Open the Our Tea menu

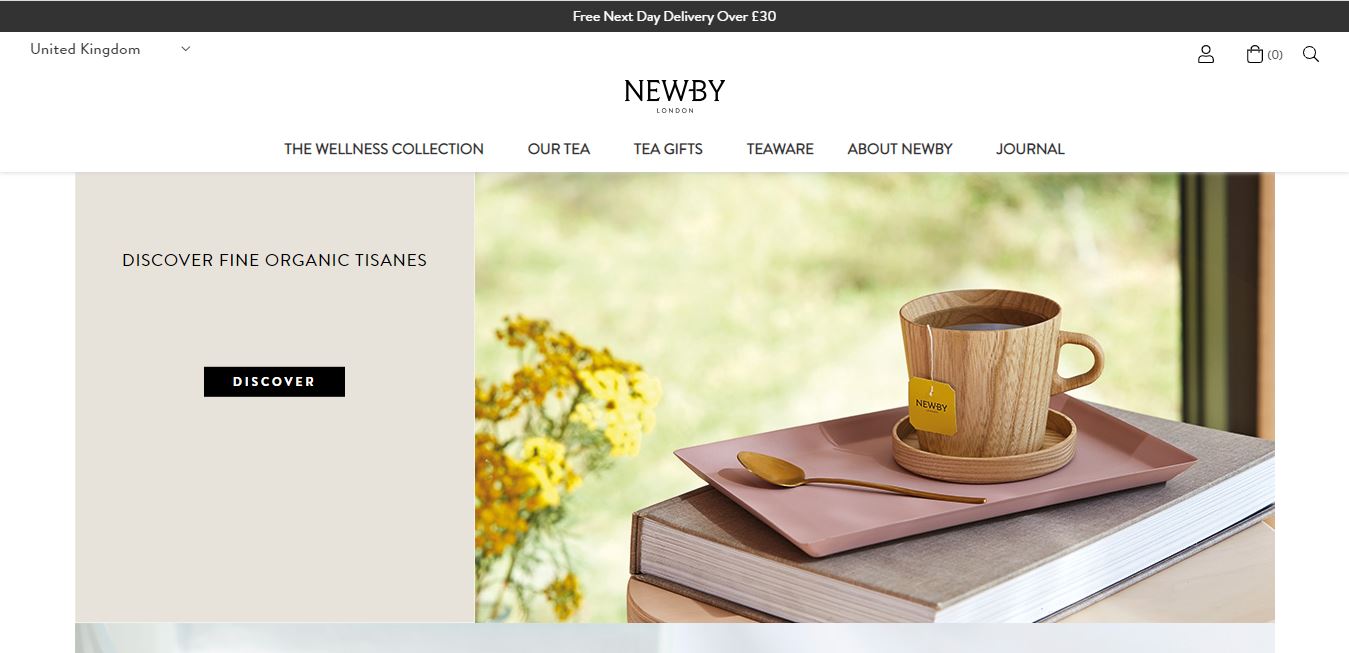point(559,149)
